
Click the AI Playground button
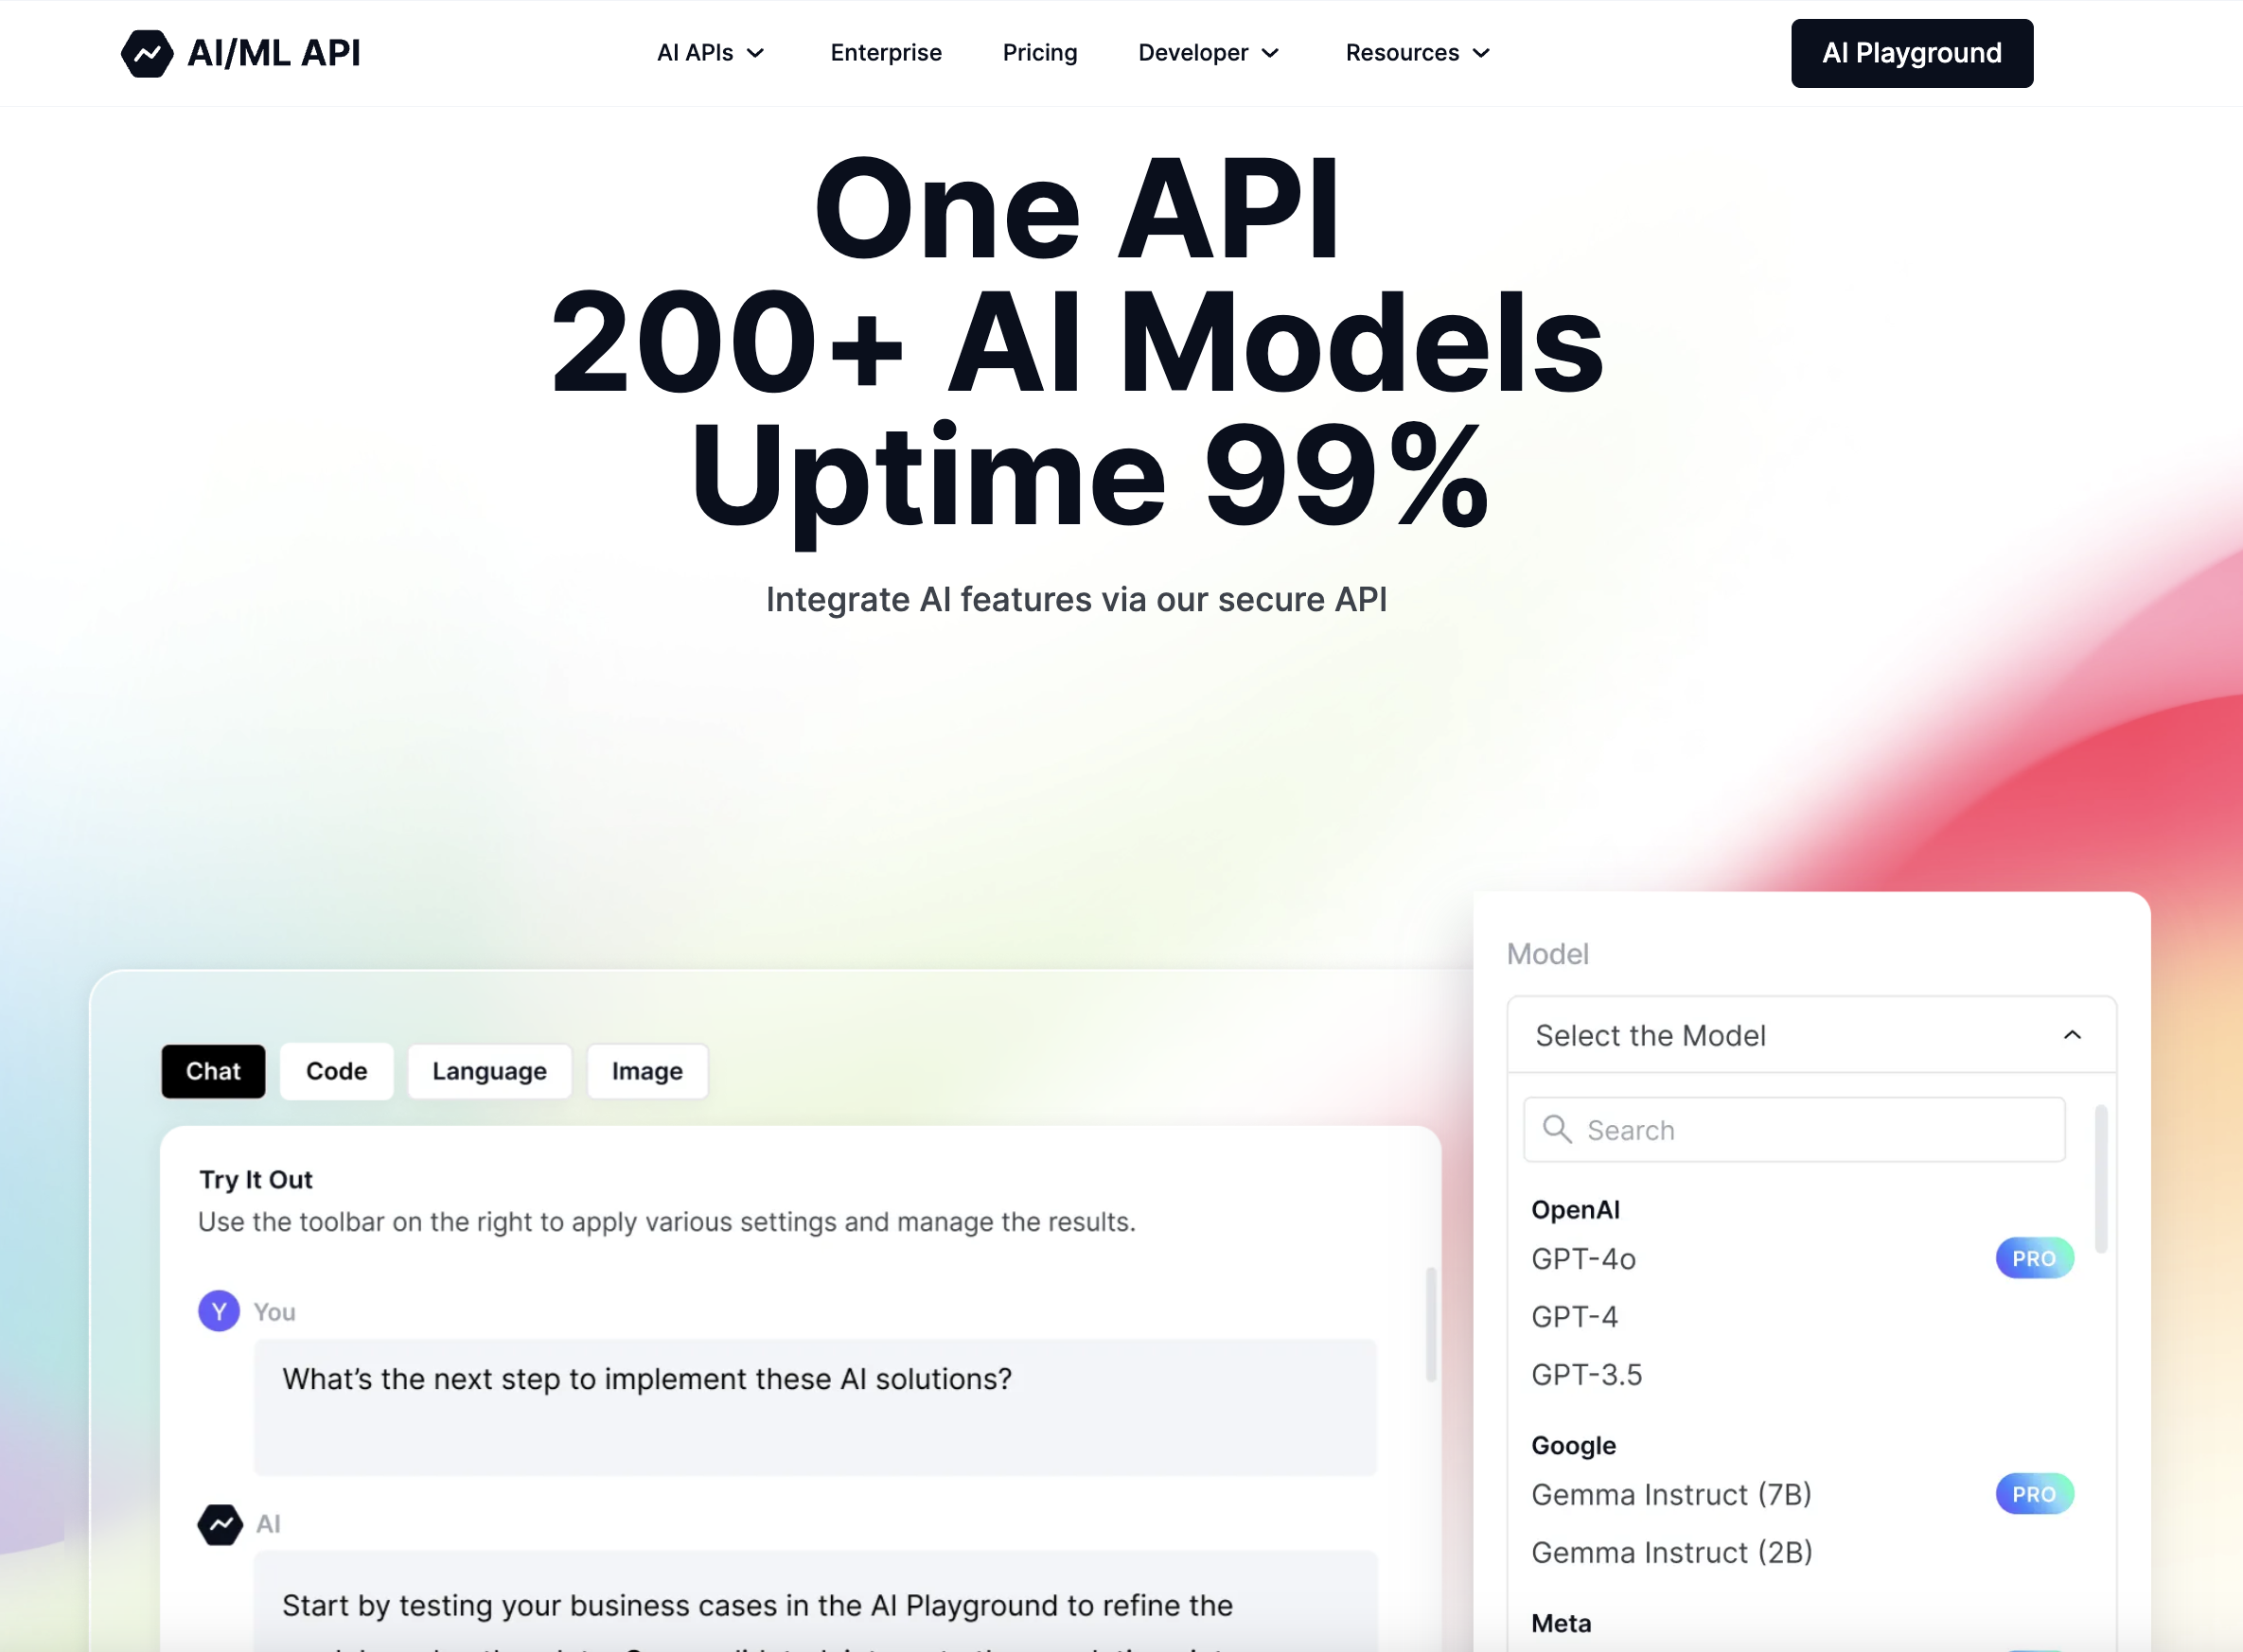pyautogui.click(x=1911, y=52)
